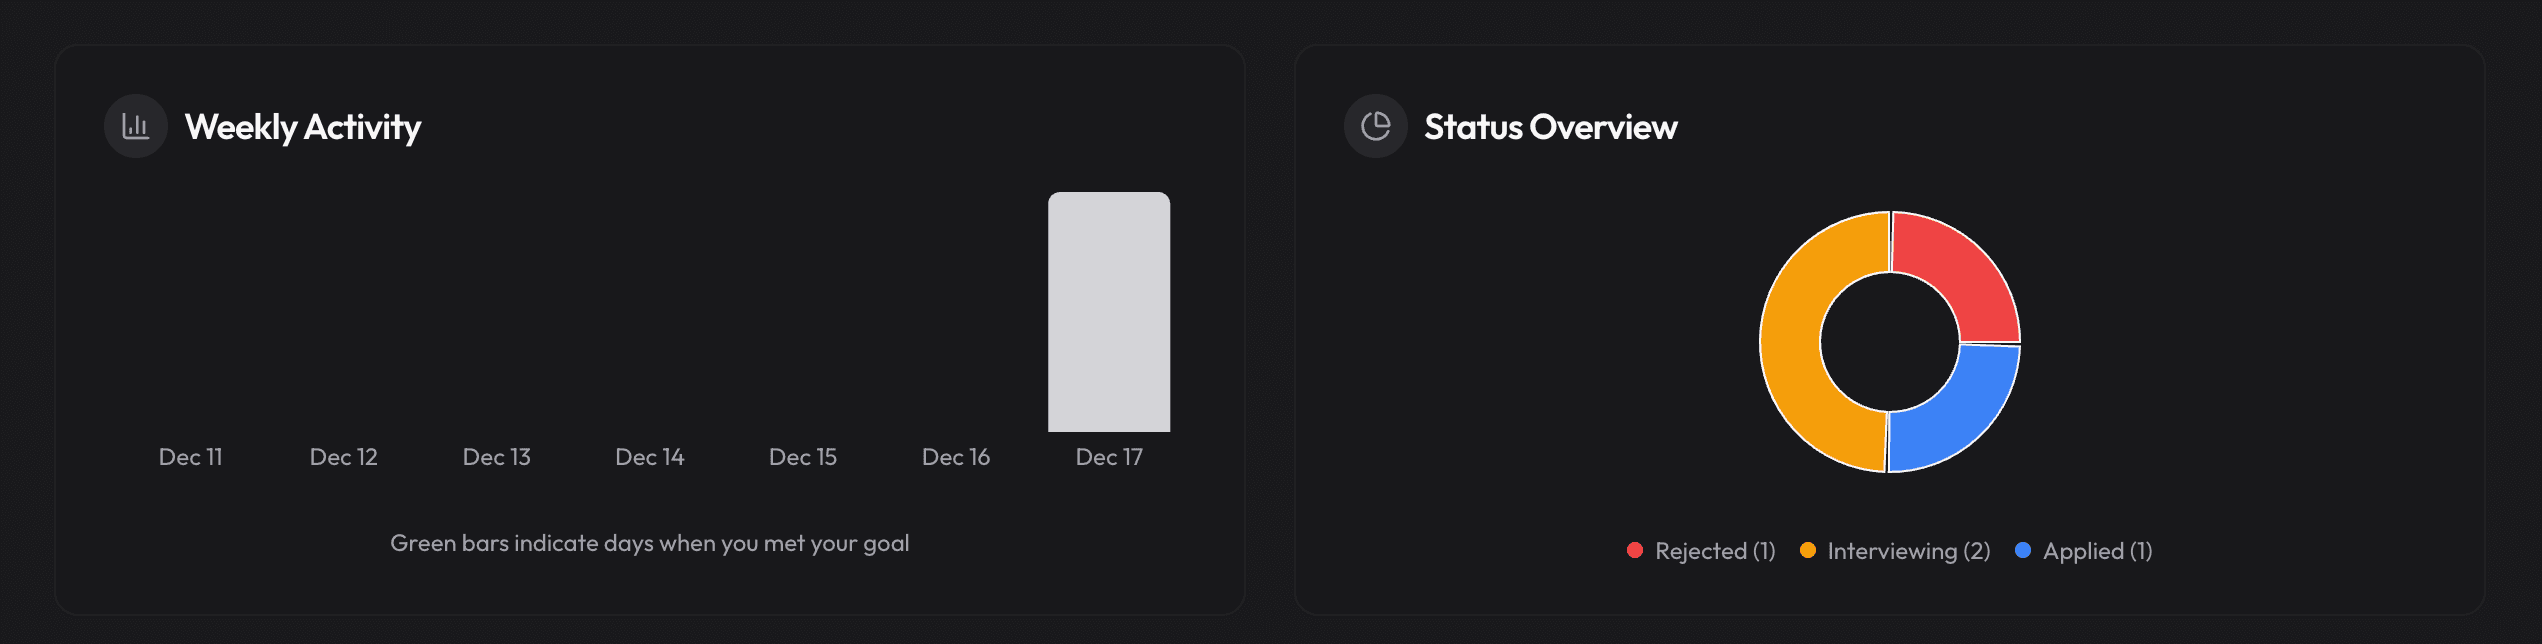Toggle the "Interviewing (2)" legend label
The image size is (2542, 644).
(1908, 551)
